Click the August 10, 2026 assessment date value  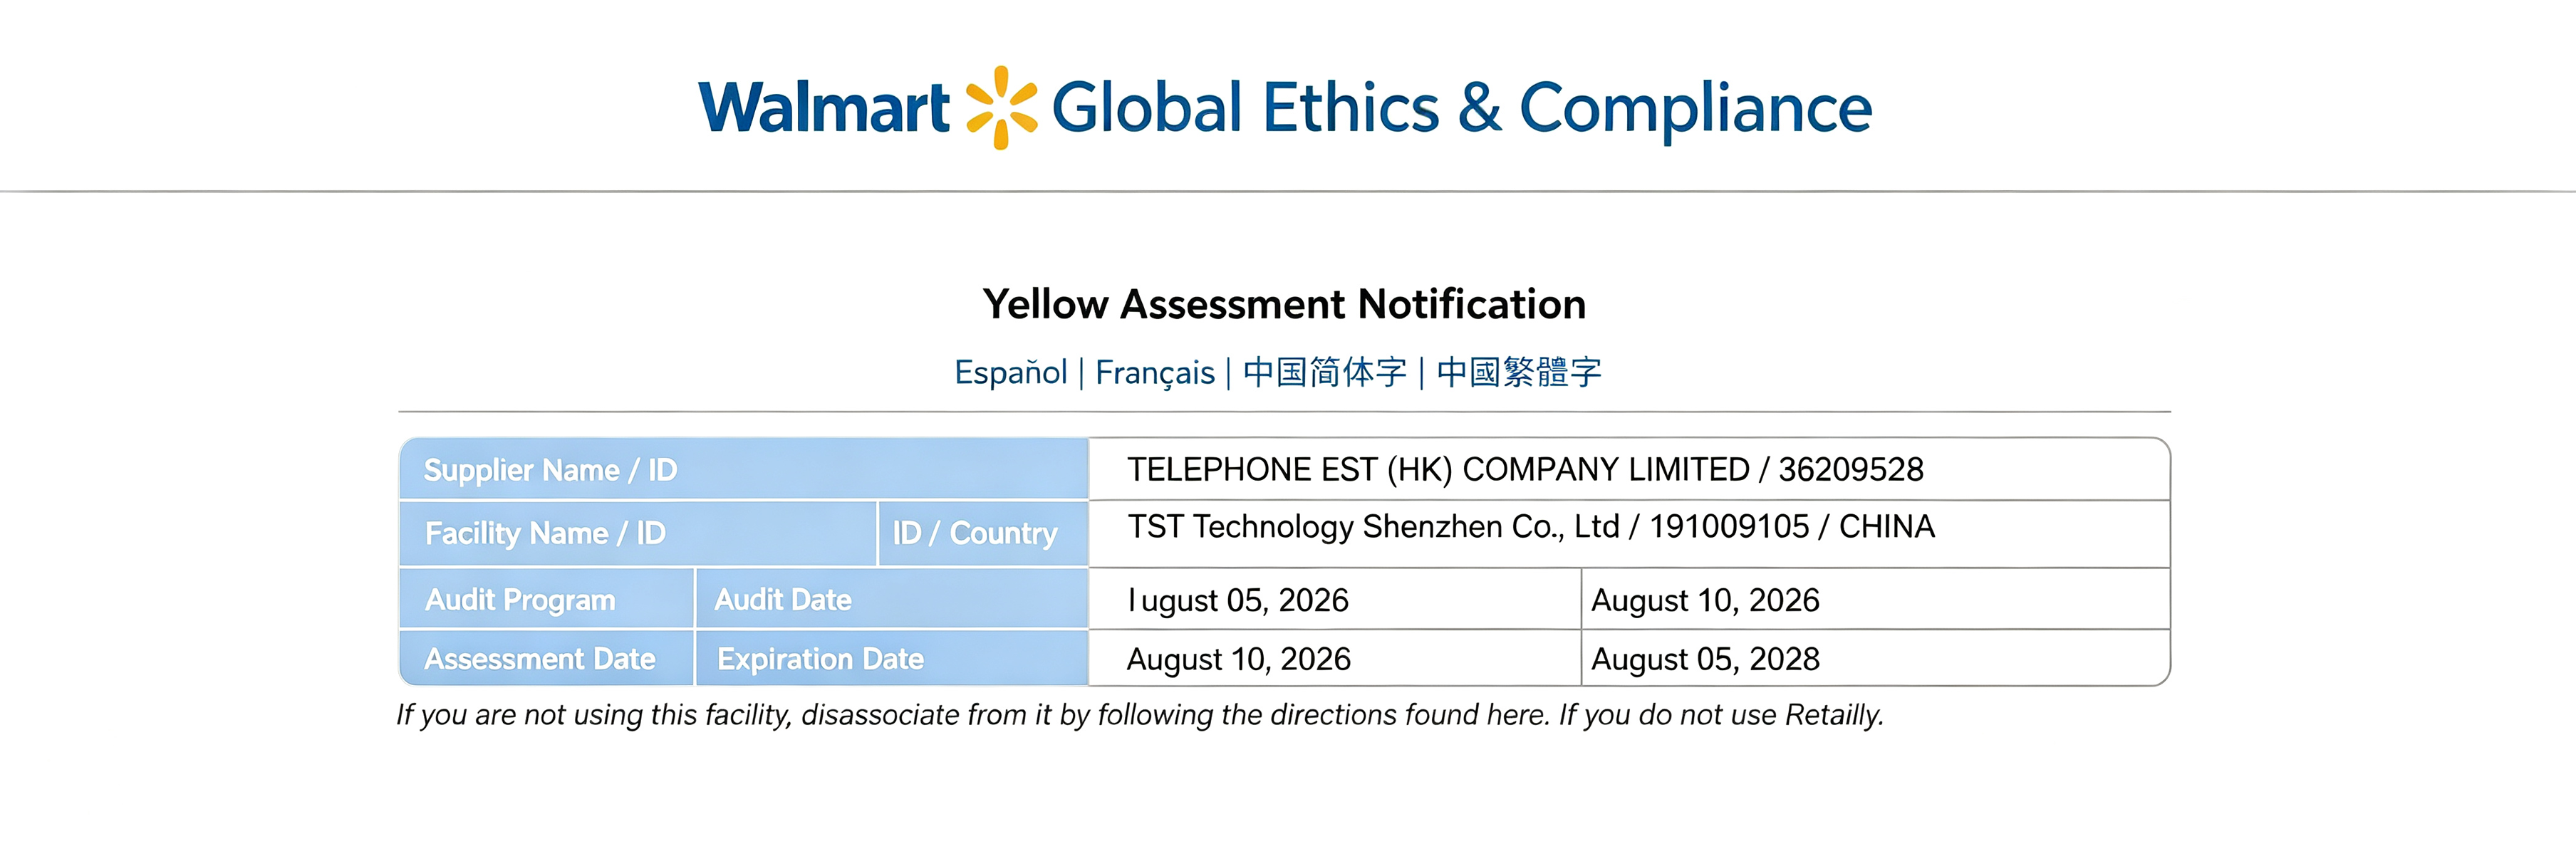tap(1238, 659)
